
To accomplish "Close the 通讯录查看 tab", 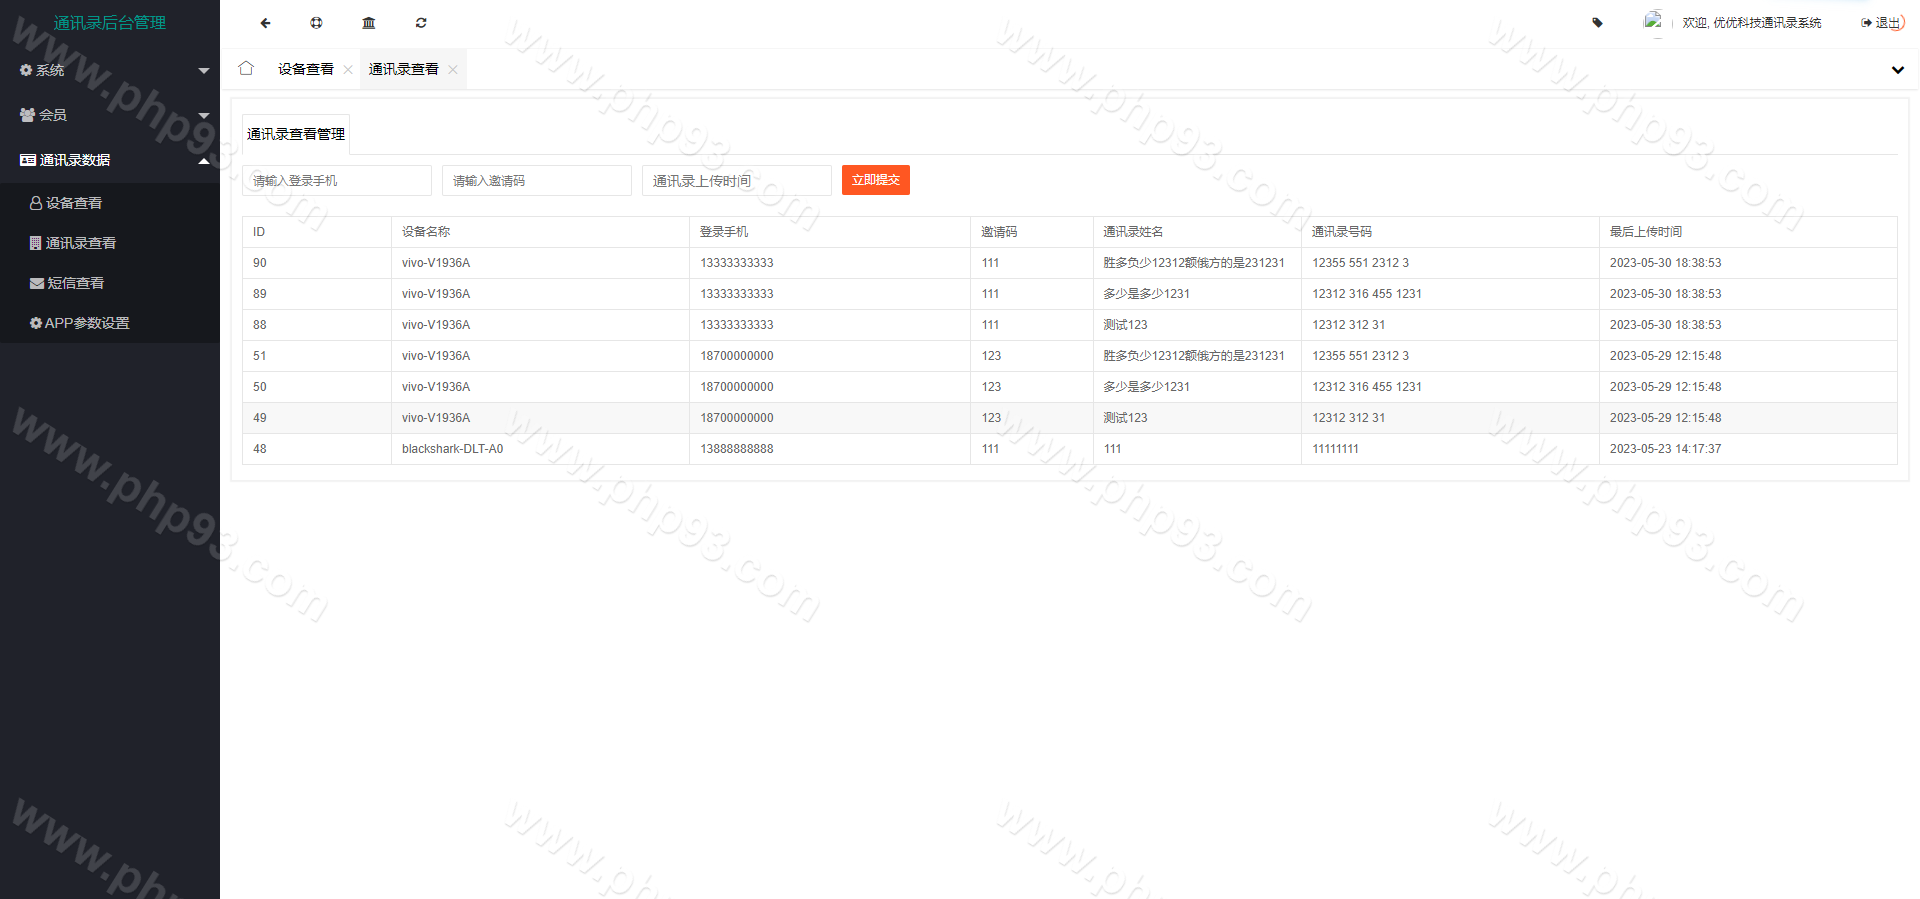I will [453, 70].
